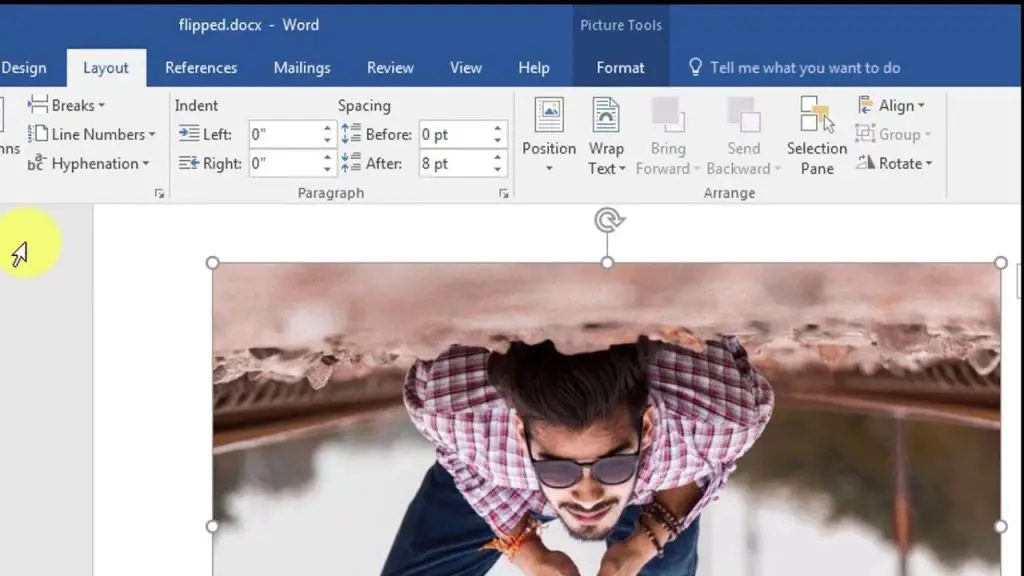
Task: Open the Selection Pane
Action: click(x=817, y=136)
